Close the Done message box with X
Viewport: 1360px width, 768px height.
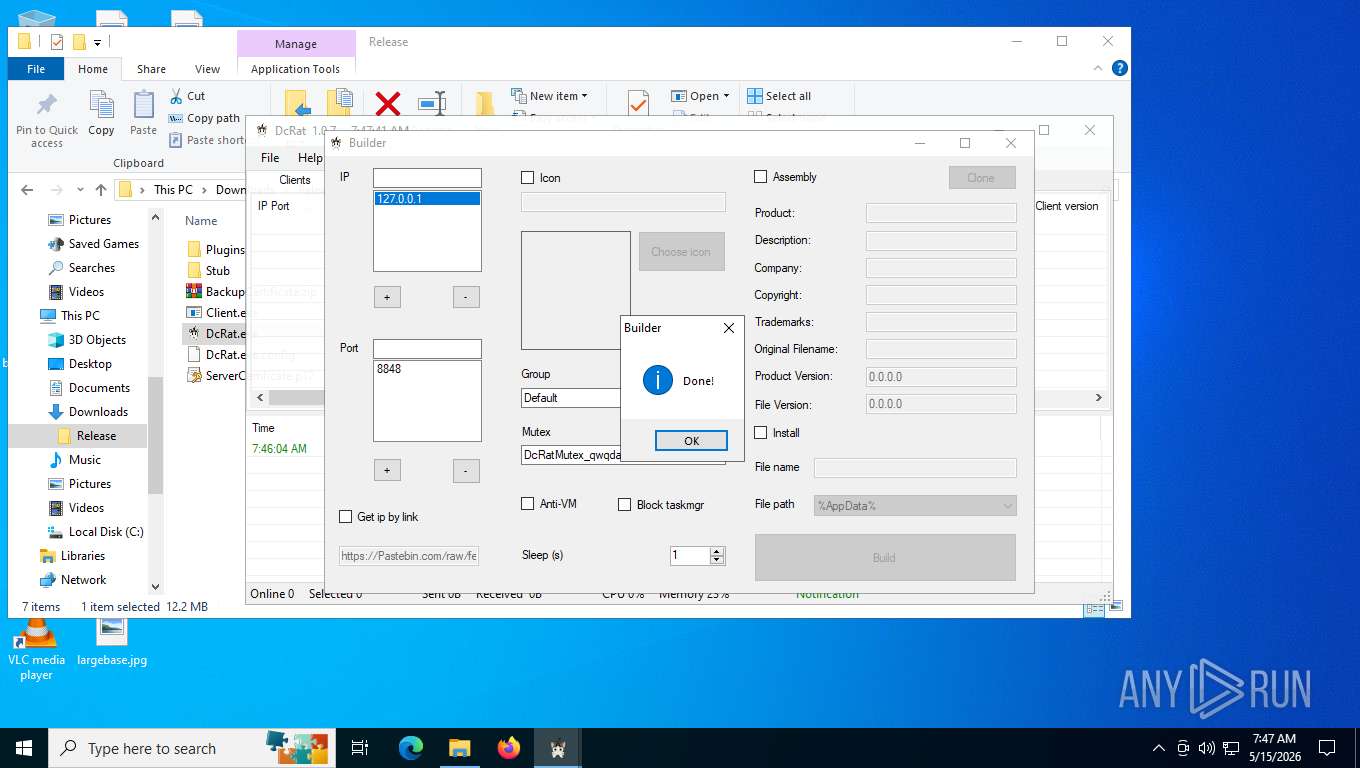[x=728, y=328]
